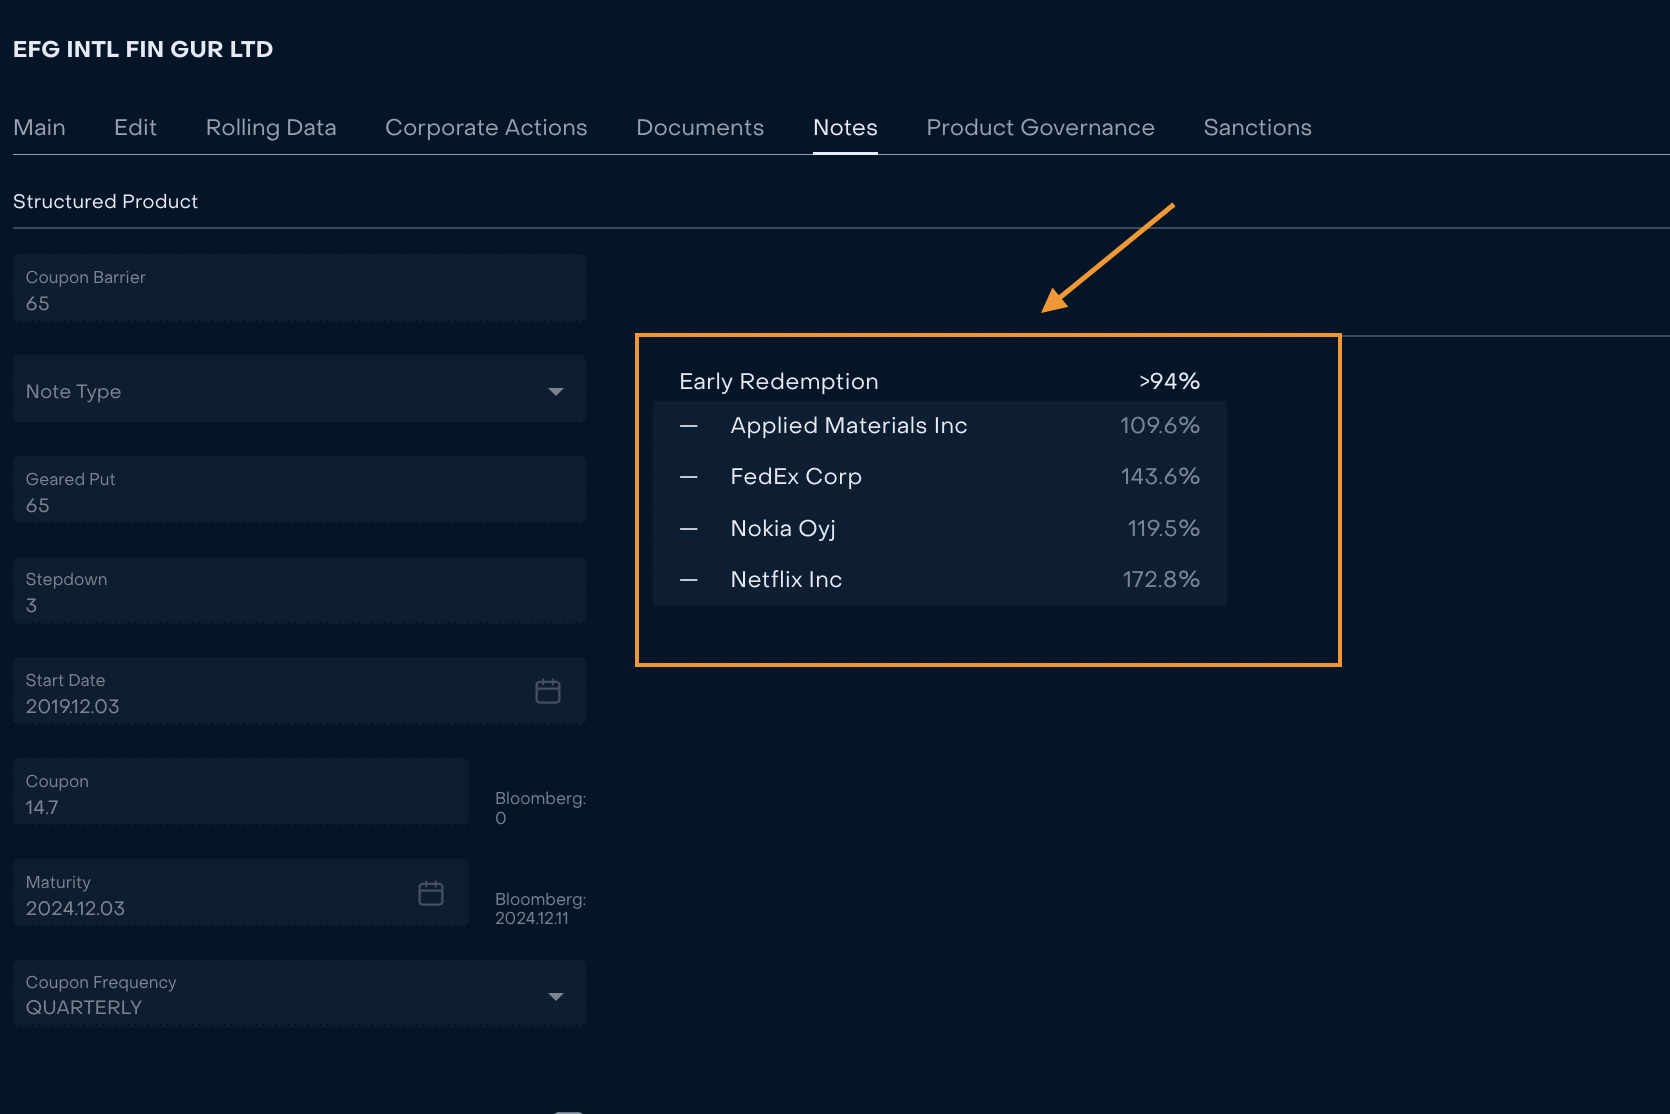Click the >94% redemption value
Viewport: 1670px width, 1114px height.
point(1169,381)
